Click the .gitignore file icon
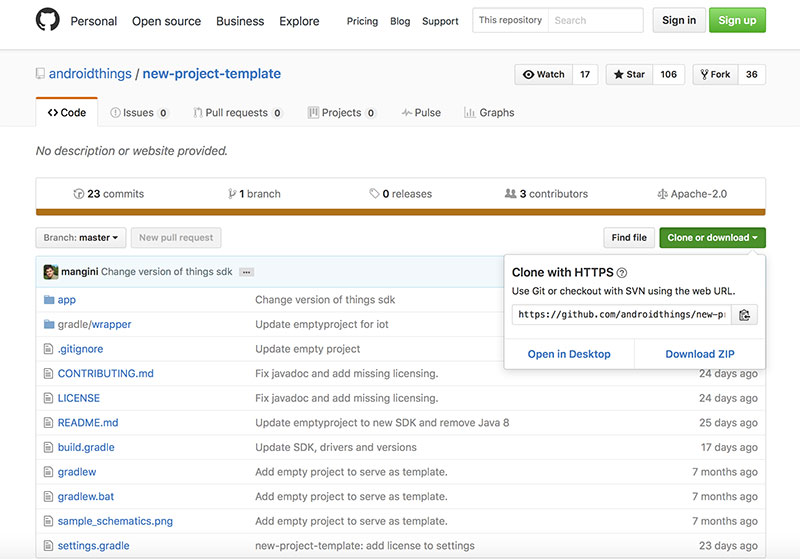Screen dimensions: 800x559 coord(47,349)
